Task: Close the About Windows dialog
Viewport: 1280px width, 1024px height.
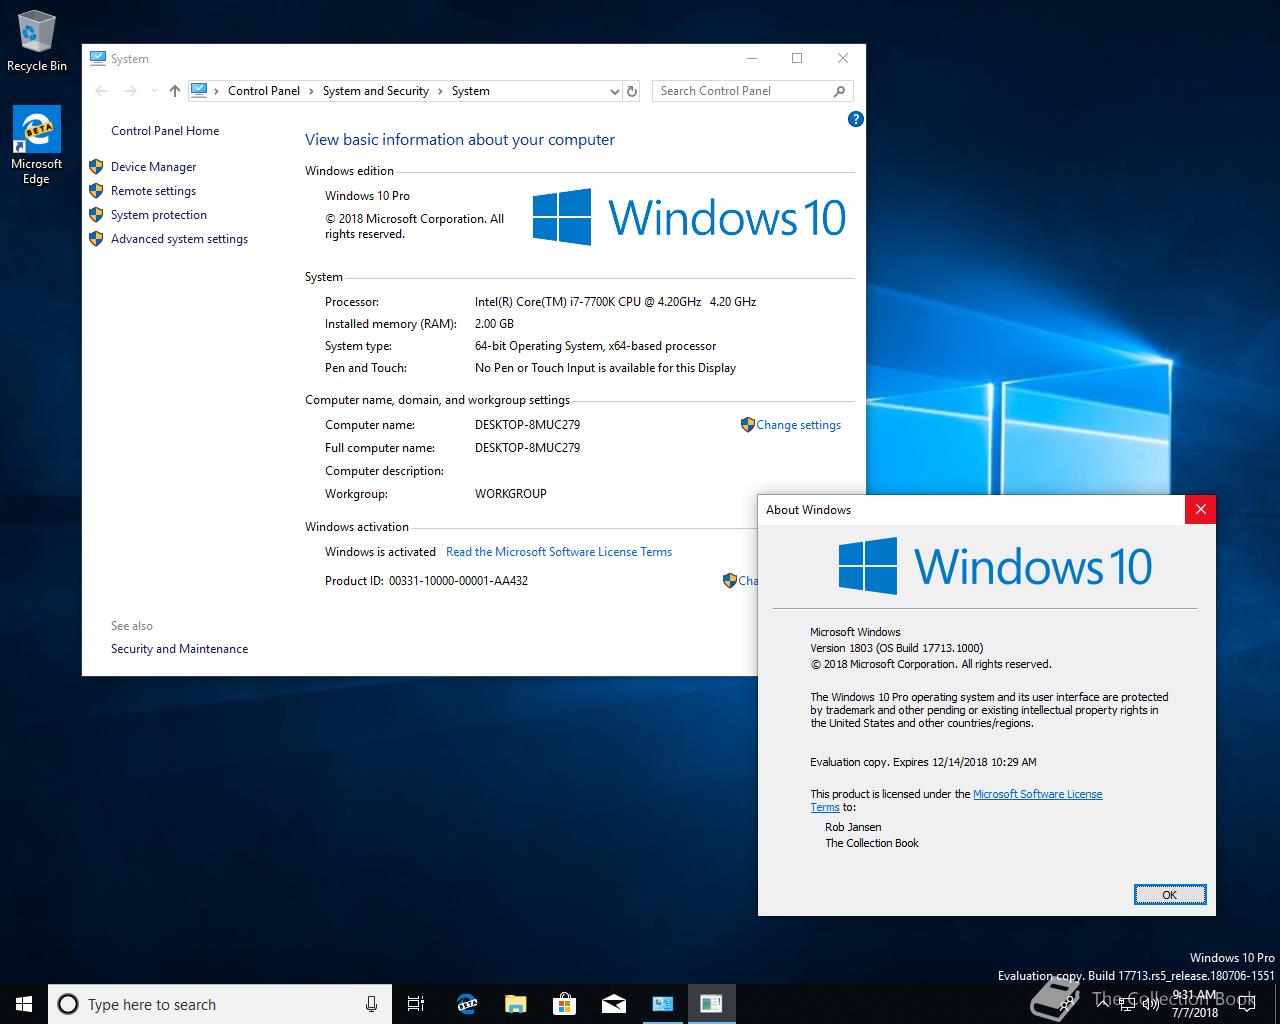Action: (1200, 509)
